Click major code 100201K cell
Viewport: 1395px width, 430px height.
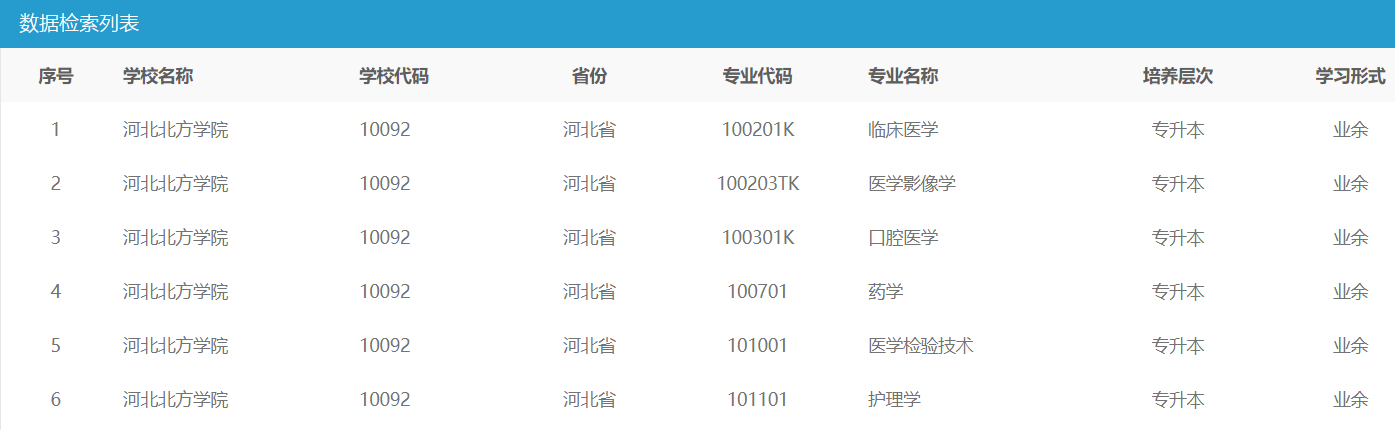pyautogui.click(x=757, y=130)
